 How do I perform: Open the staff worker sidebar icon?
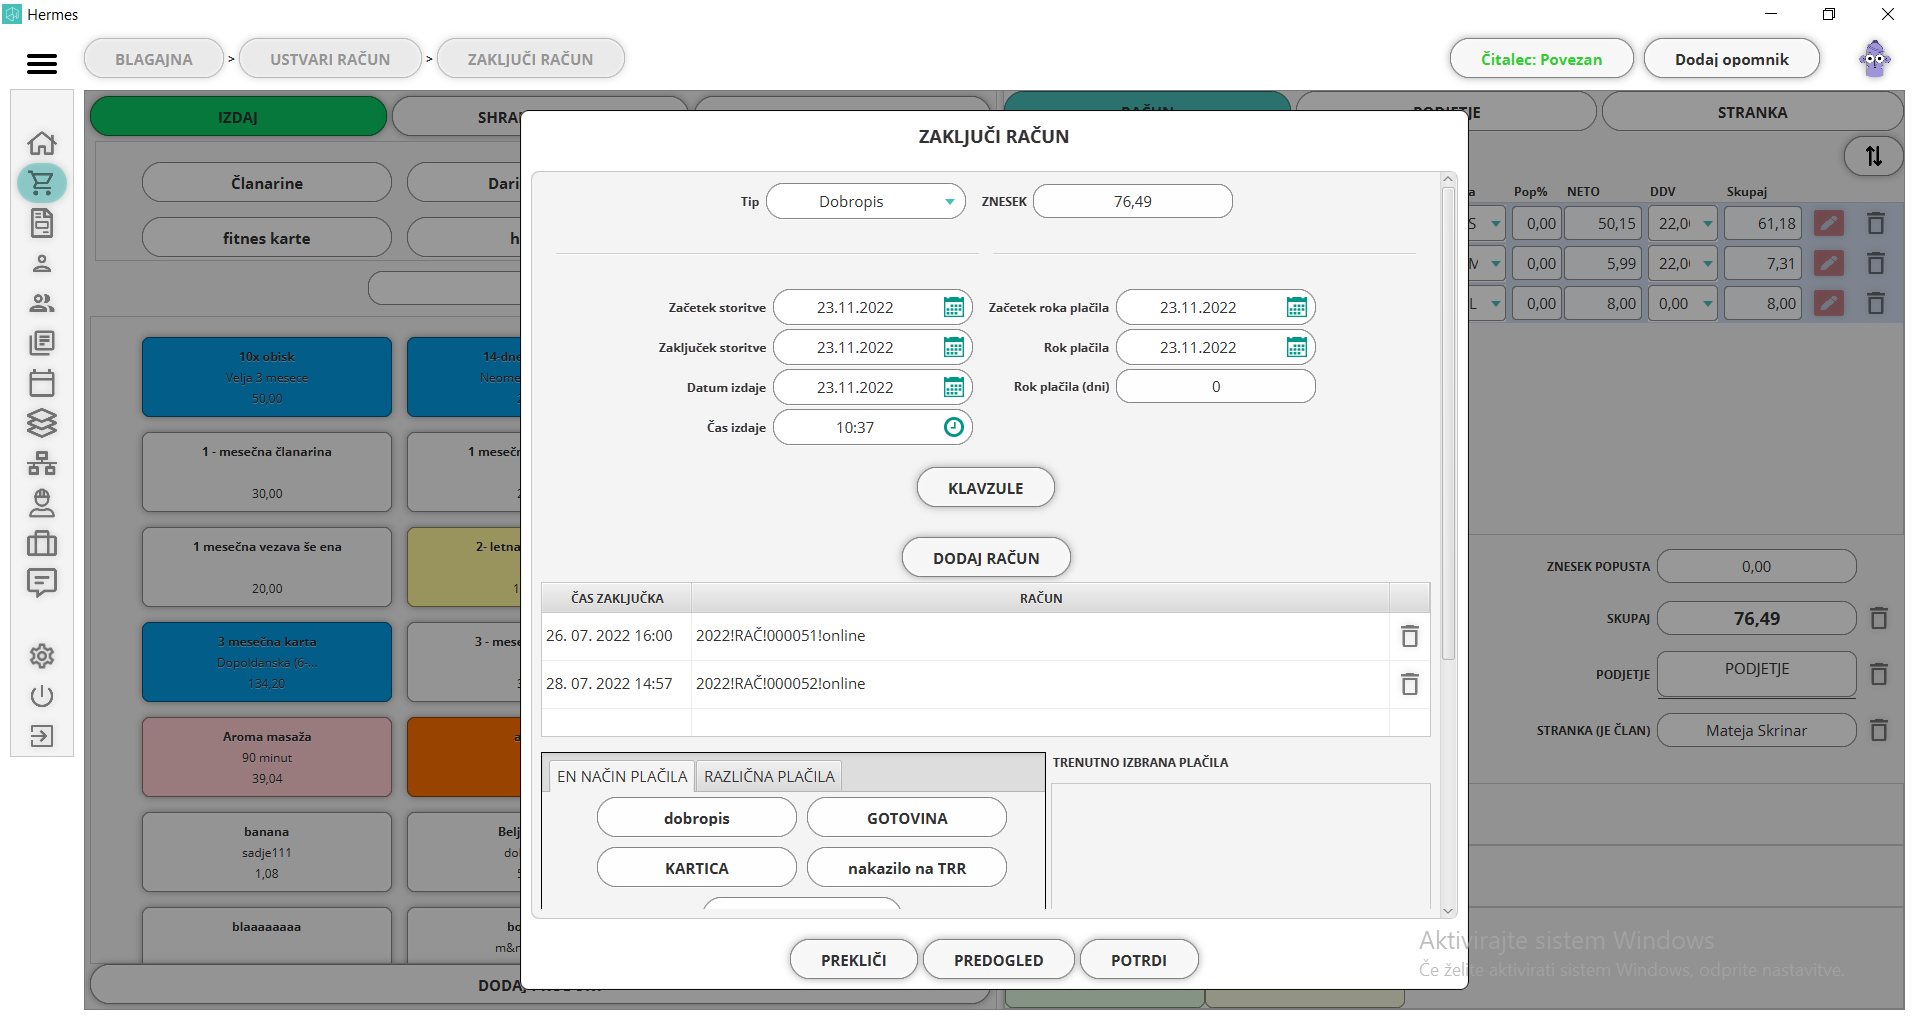click(42, 503)
